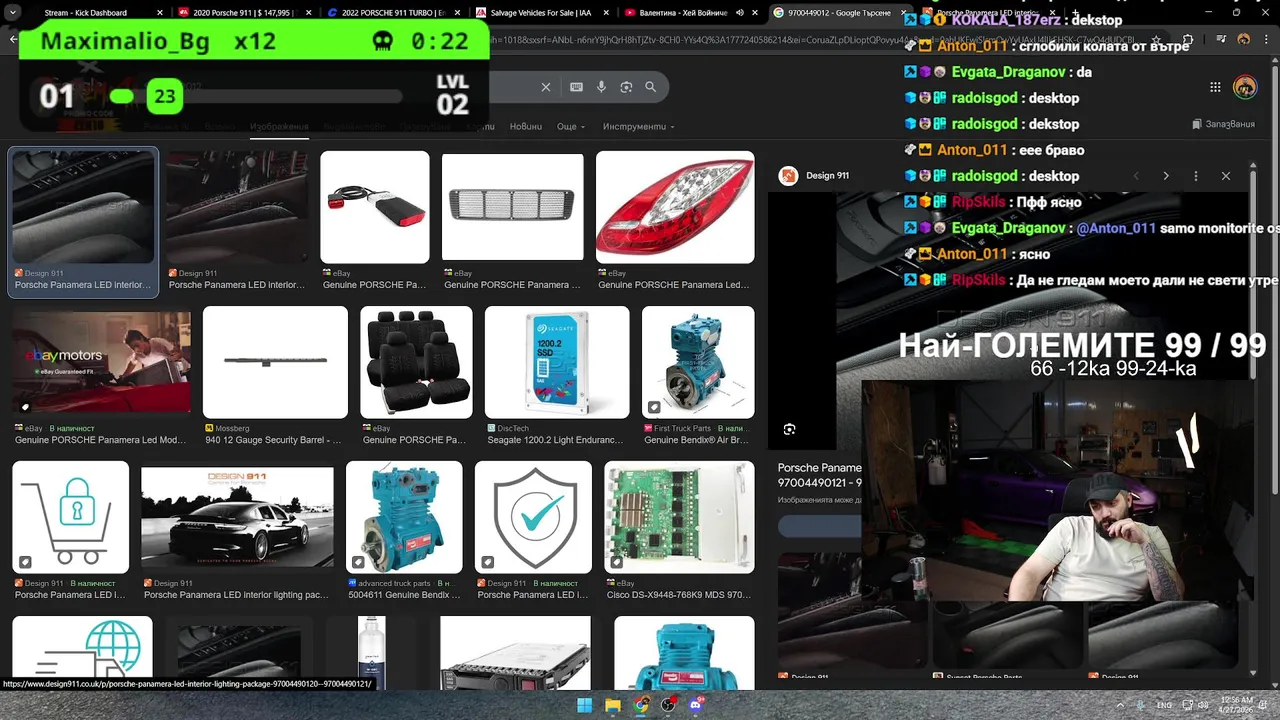The height and width of the screenshot is (720, 1280).
Task: Open the Запазвания saved items link
Action: pyautogui.click(x=1224, y=124)
